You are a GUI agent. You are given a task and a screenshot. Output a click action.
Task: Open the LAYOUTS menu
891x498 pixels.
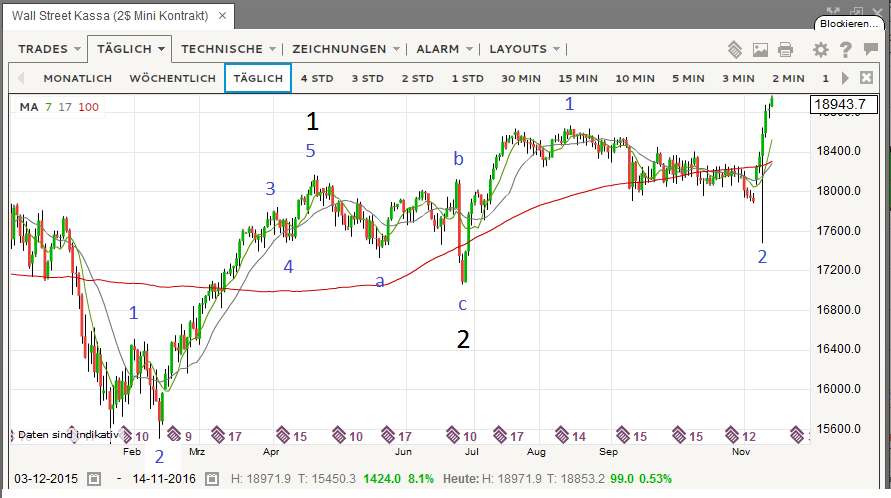pyautogui.click(x=524, y=49)
